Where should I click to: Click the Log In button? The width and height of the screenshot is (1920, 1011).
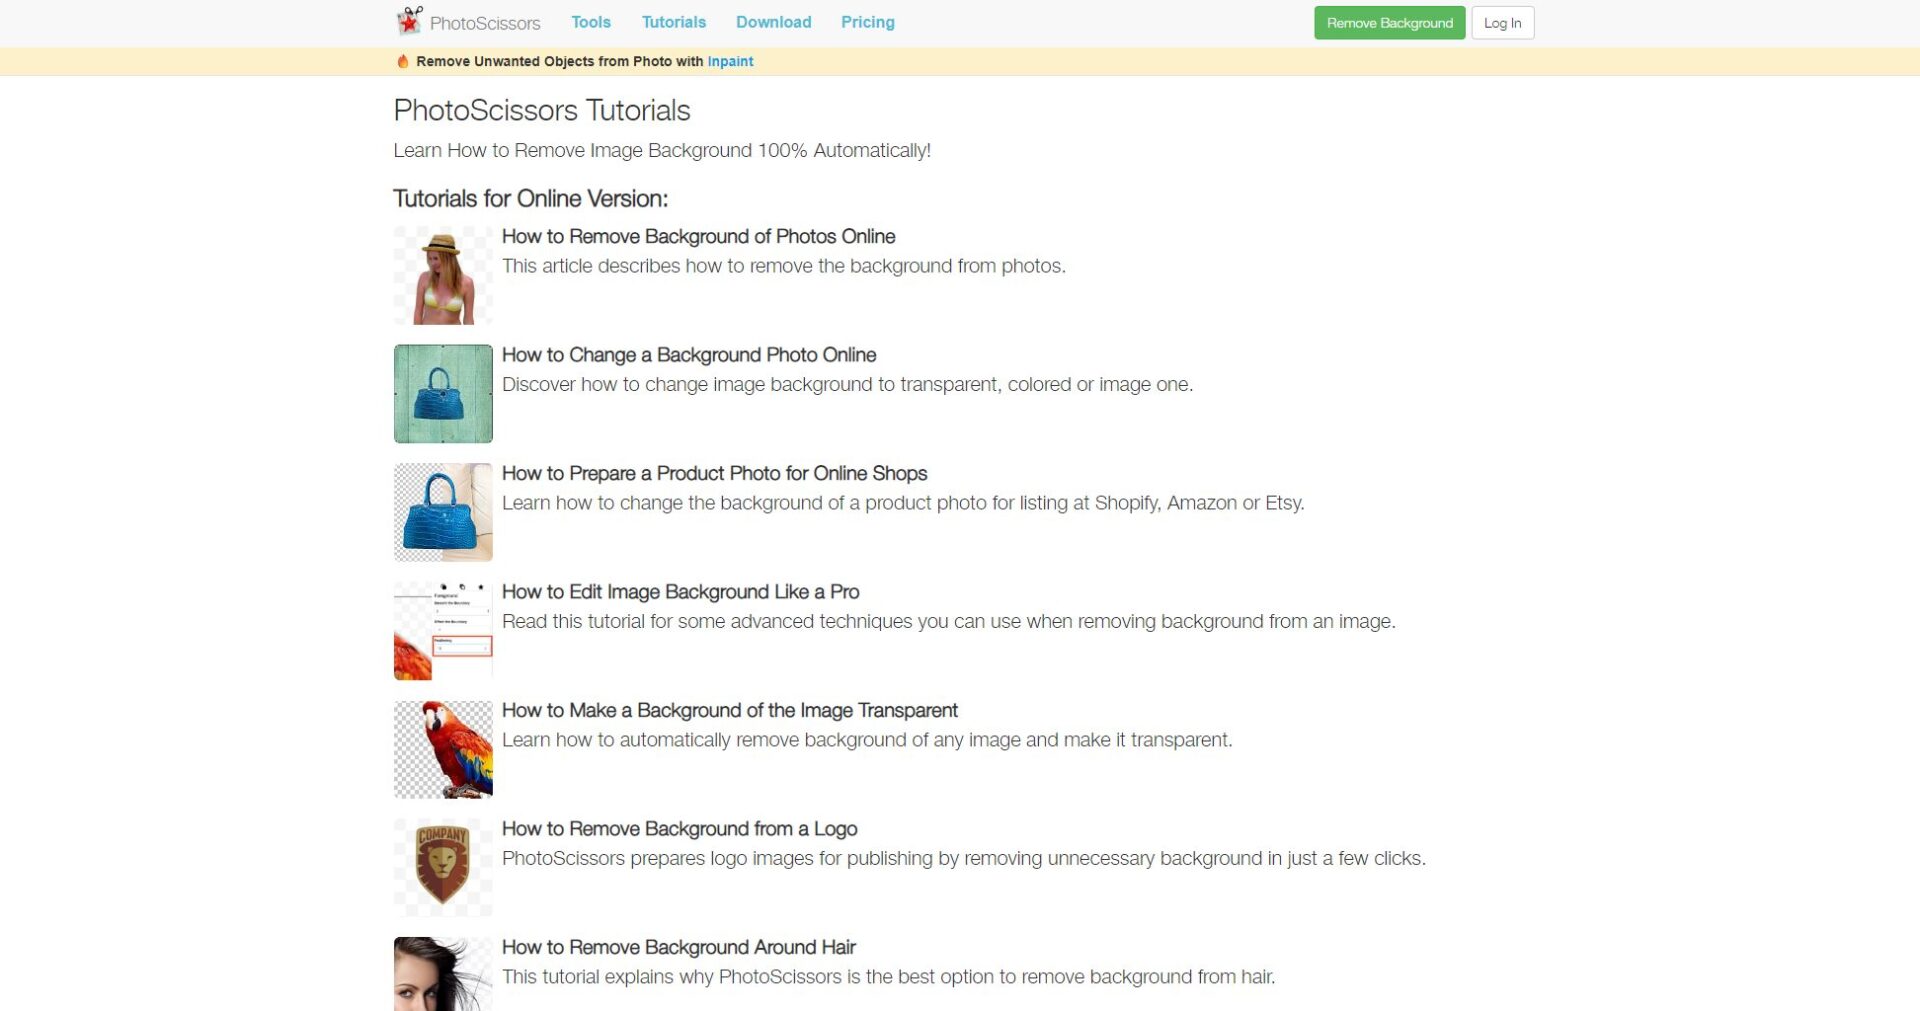tap(1502, 23)
